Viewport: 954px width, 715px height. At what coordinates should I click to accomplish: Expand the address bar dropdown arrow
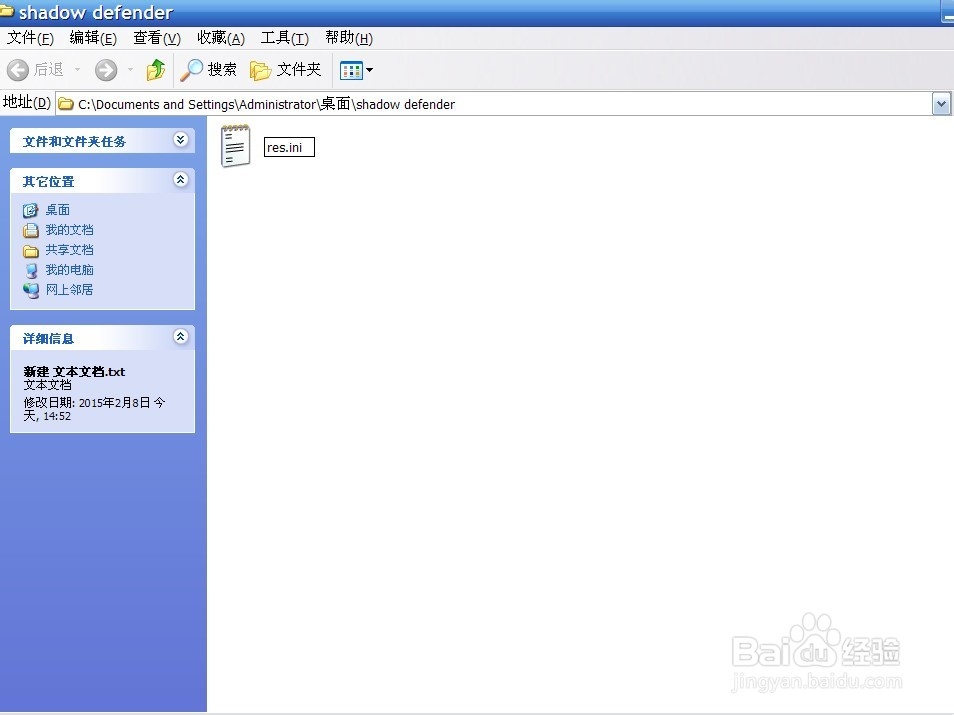(x=941, y=104)
